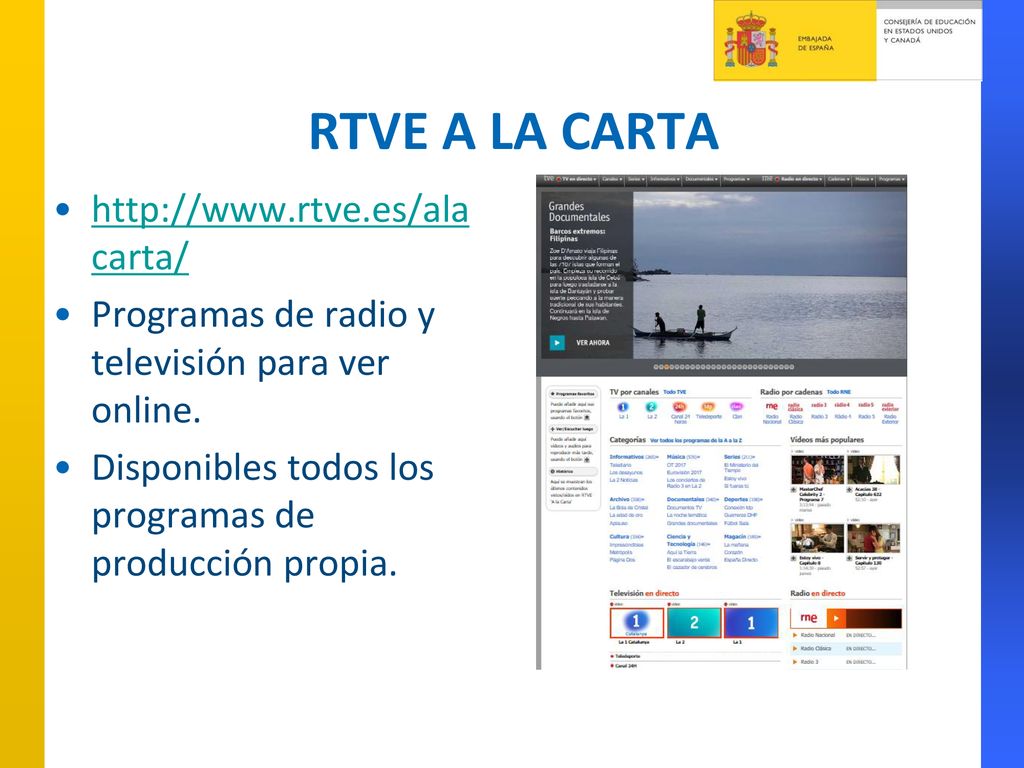Open the Documentales category heading

coord(686,500)
